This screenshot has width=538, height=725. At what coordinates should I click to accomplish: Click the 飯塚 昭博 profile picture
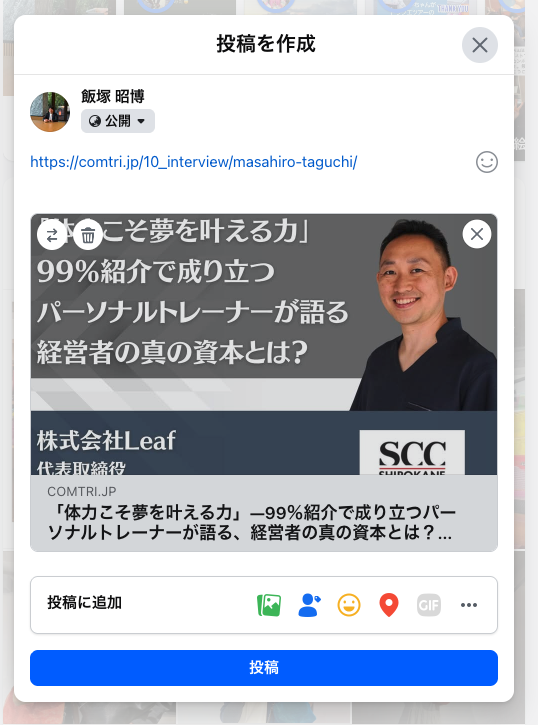50,111
